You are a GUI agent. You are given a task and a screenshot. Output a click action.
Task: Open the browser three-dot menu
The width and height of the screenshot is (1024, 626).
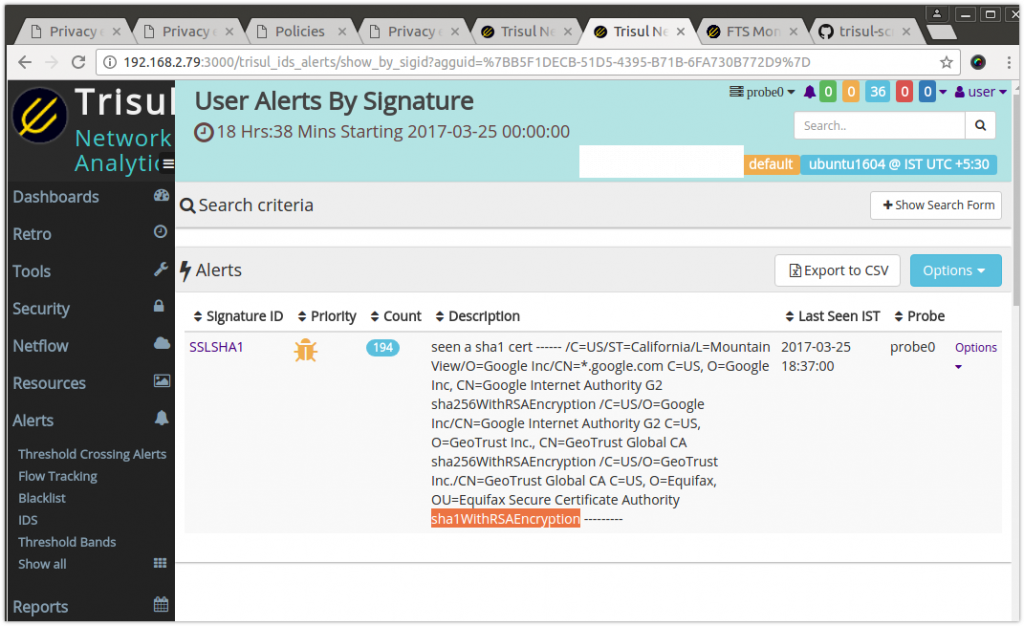[1009, 62]
